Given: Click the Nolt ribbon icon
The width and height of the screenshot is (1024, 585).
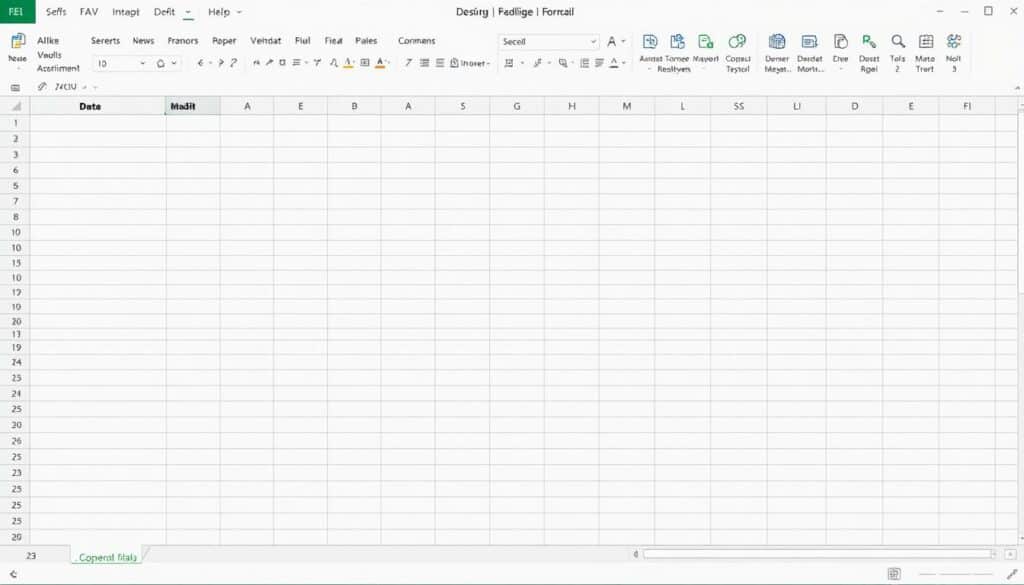Looking at the screenshot, I should pyautogui.click(x=953, y=42).
